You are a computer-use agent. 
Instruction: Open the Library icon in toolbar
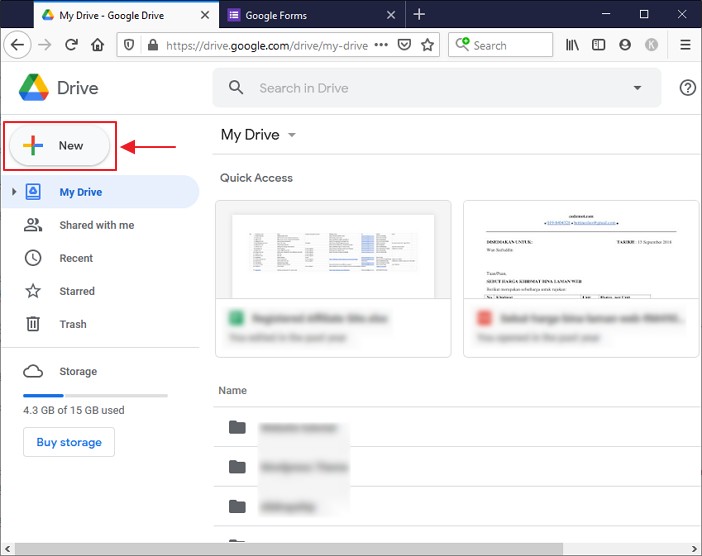[572, 45]
